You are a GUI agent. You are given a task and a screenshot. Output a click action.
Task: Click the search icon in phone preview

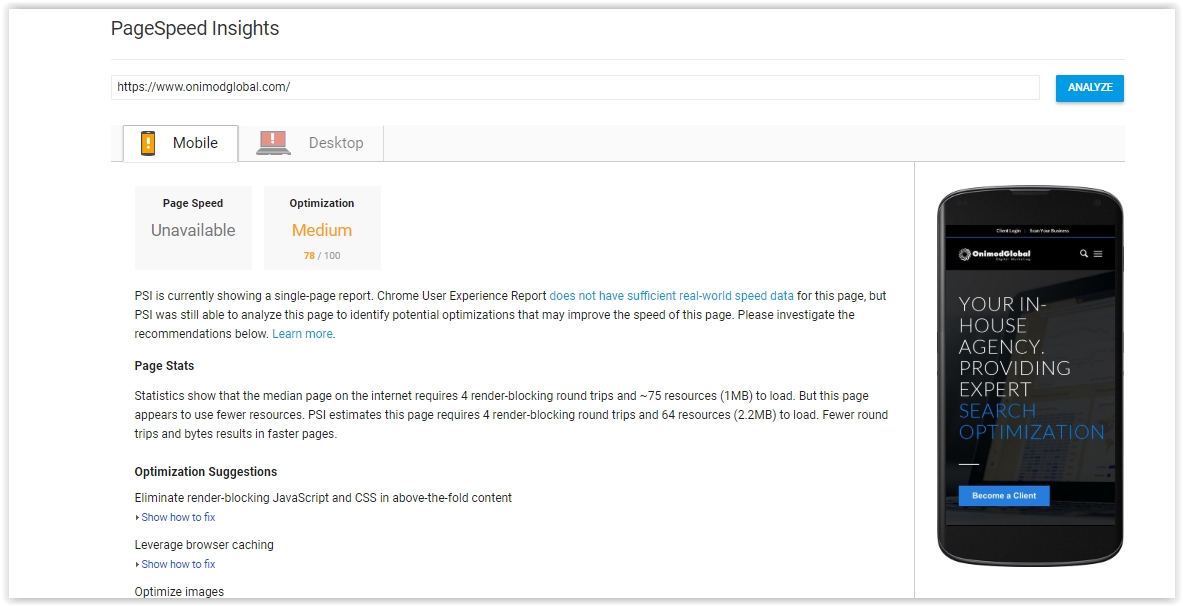click(x=1083, y=254)
